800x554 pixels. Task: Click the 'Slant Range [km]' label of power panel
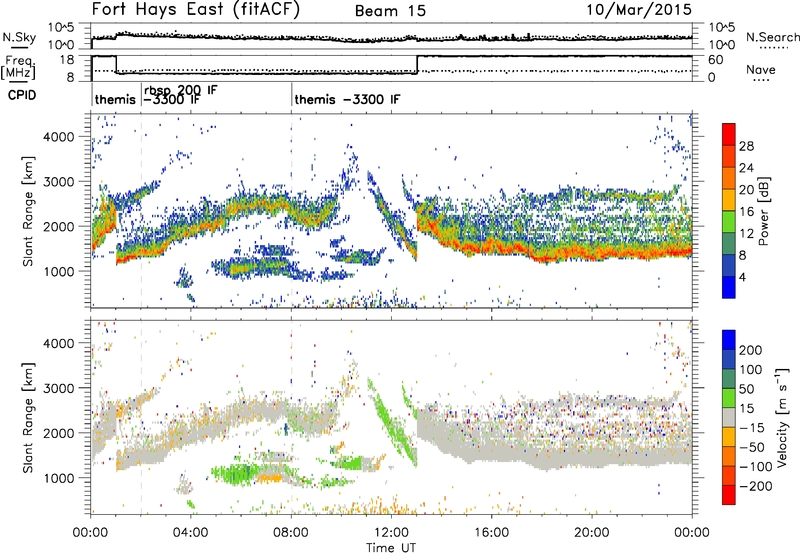[x=28, y=211]
